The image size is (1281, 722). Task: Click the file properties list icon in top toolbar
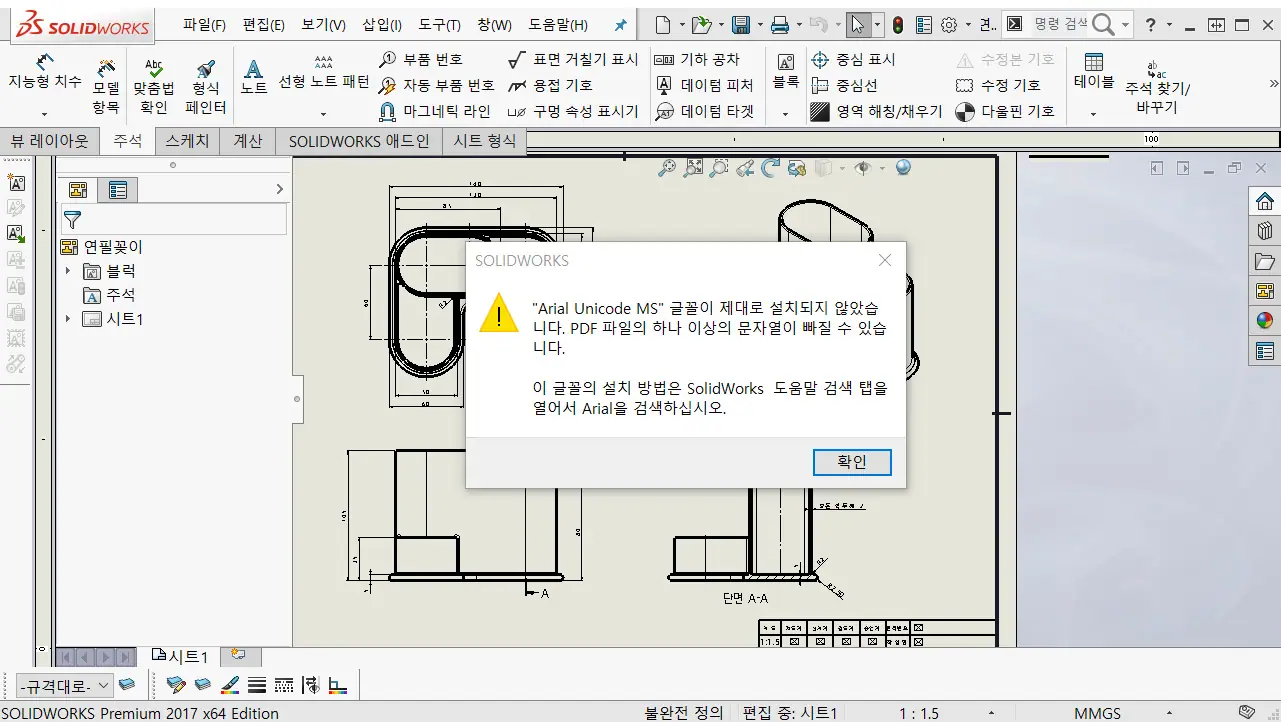tap(923, 25)
